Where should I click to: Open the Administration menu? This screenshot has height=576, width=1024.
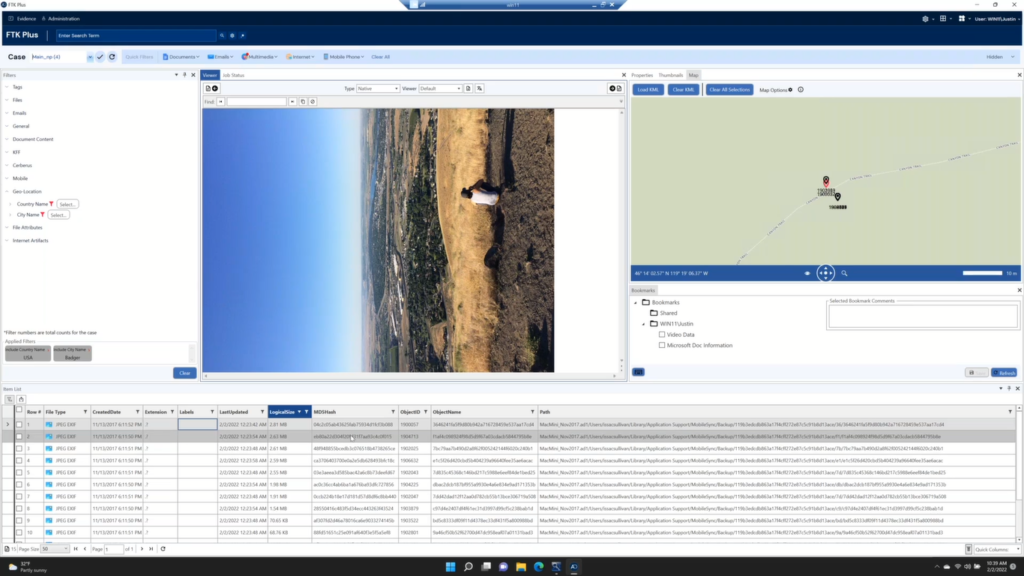[x=61, y=19]
